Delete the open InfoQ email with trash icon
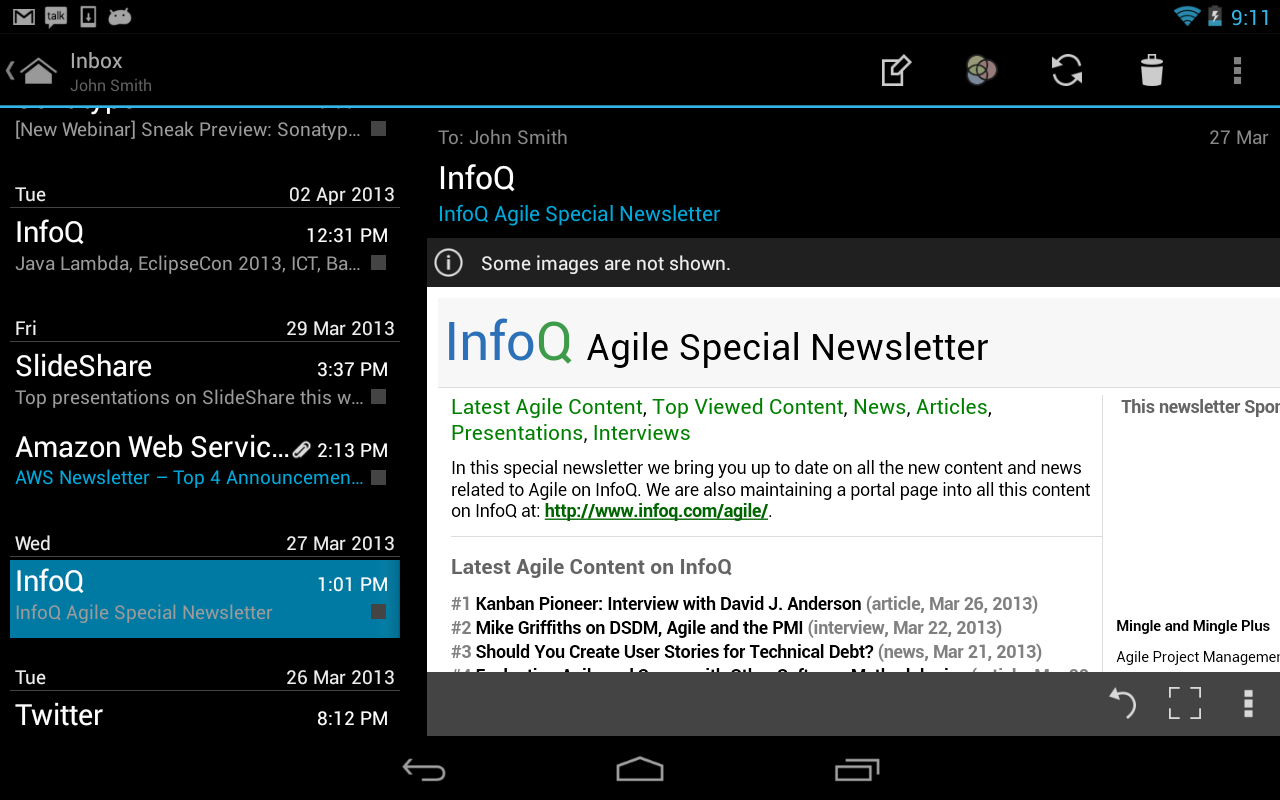Image resolution: width=1280 pixels, height=800 pixels. pos(1150,70)
